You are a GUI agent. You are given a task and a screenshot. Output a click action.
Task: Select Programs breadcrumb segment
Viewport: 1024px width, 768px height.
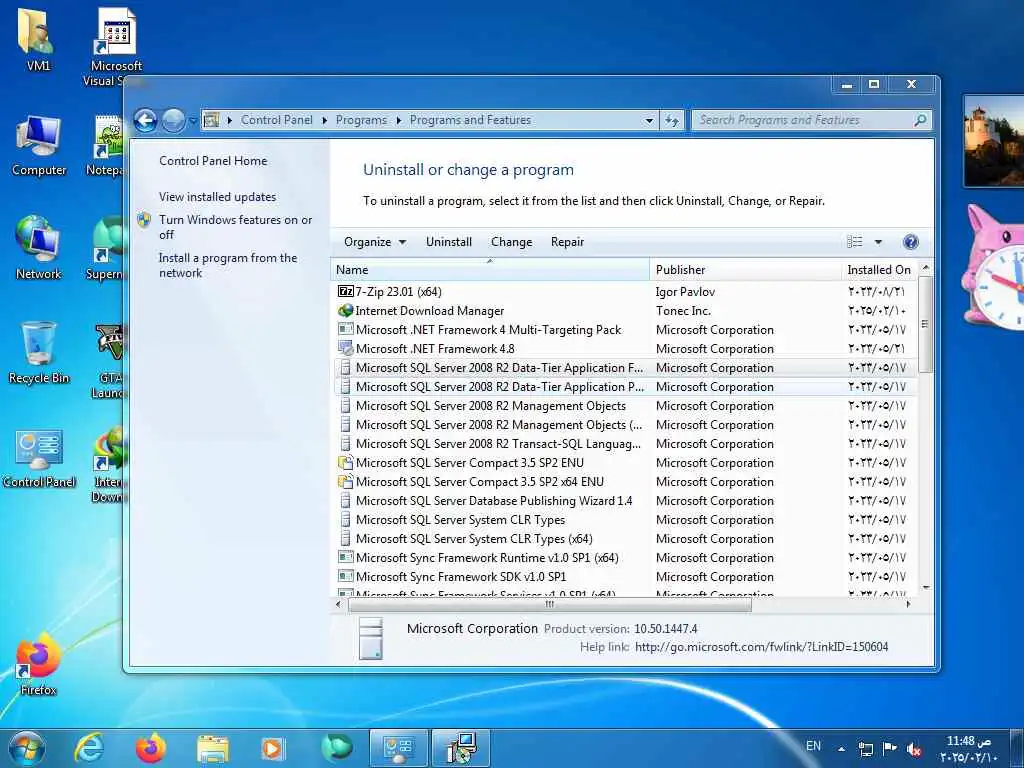pyautogui.click(x=361, y=120)
